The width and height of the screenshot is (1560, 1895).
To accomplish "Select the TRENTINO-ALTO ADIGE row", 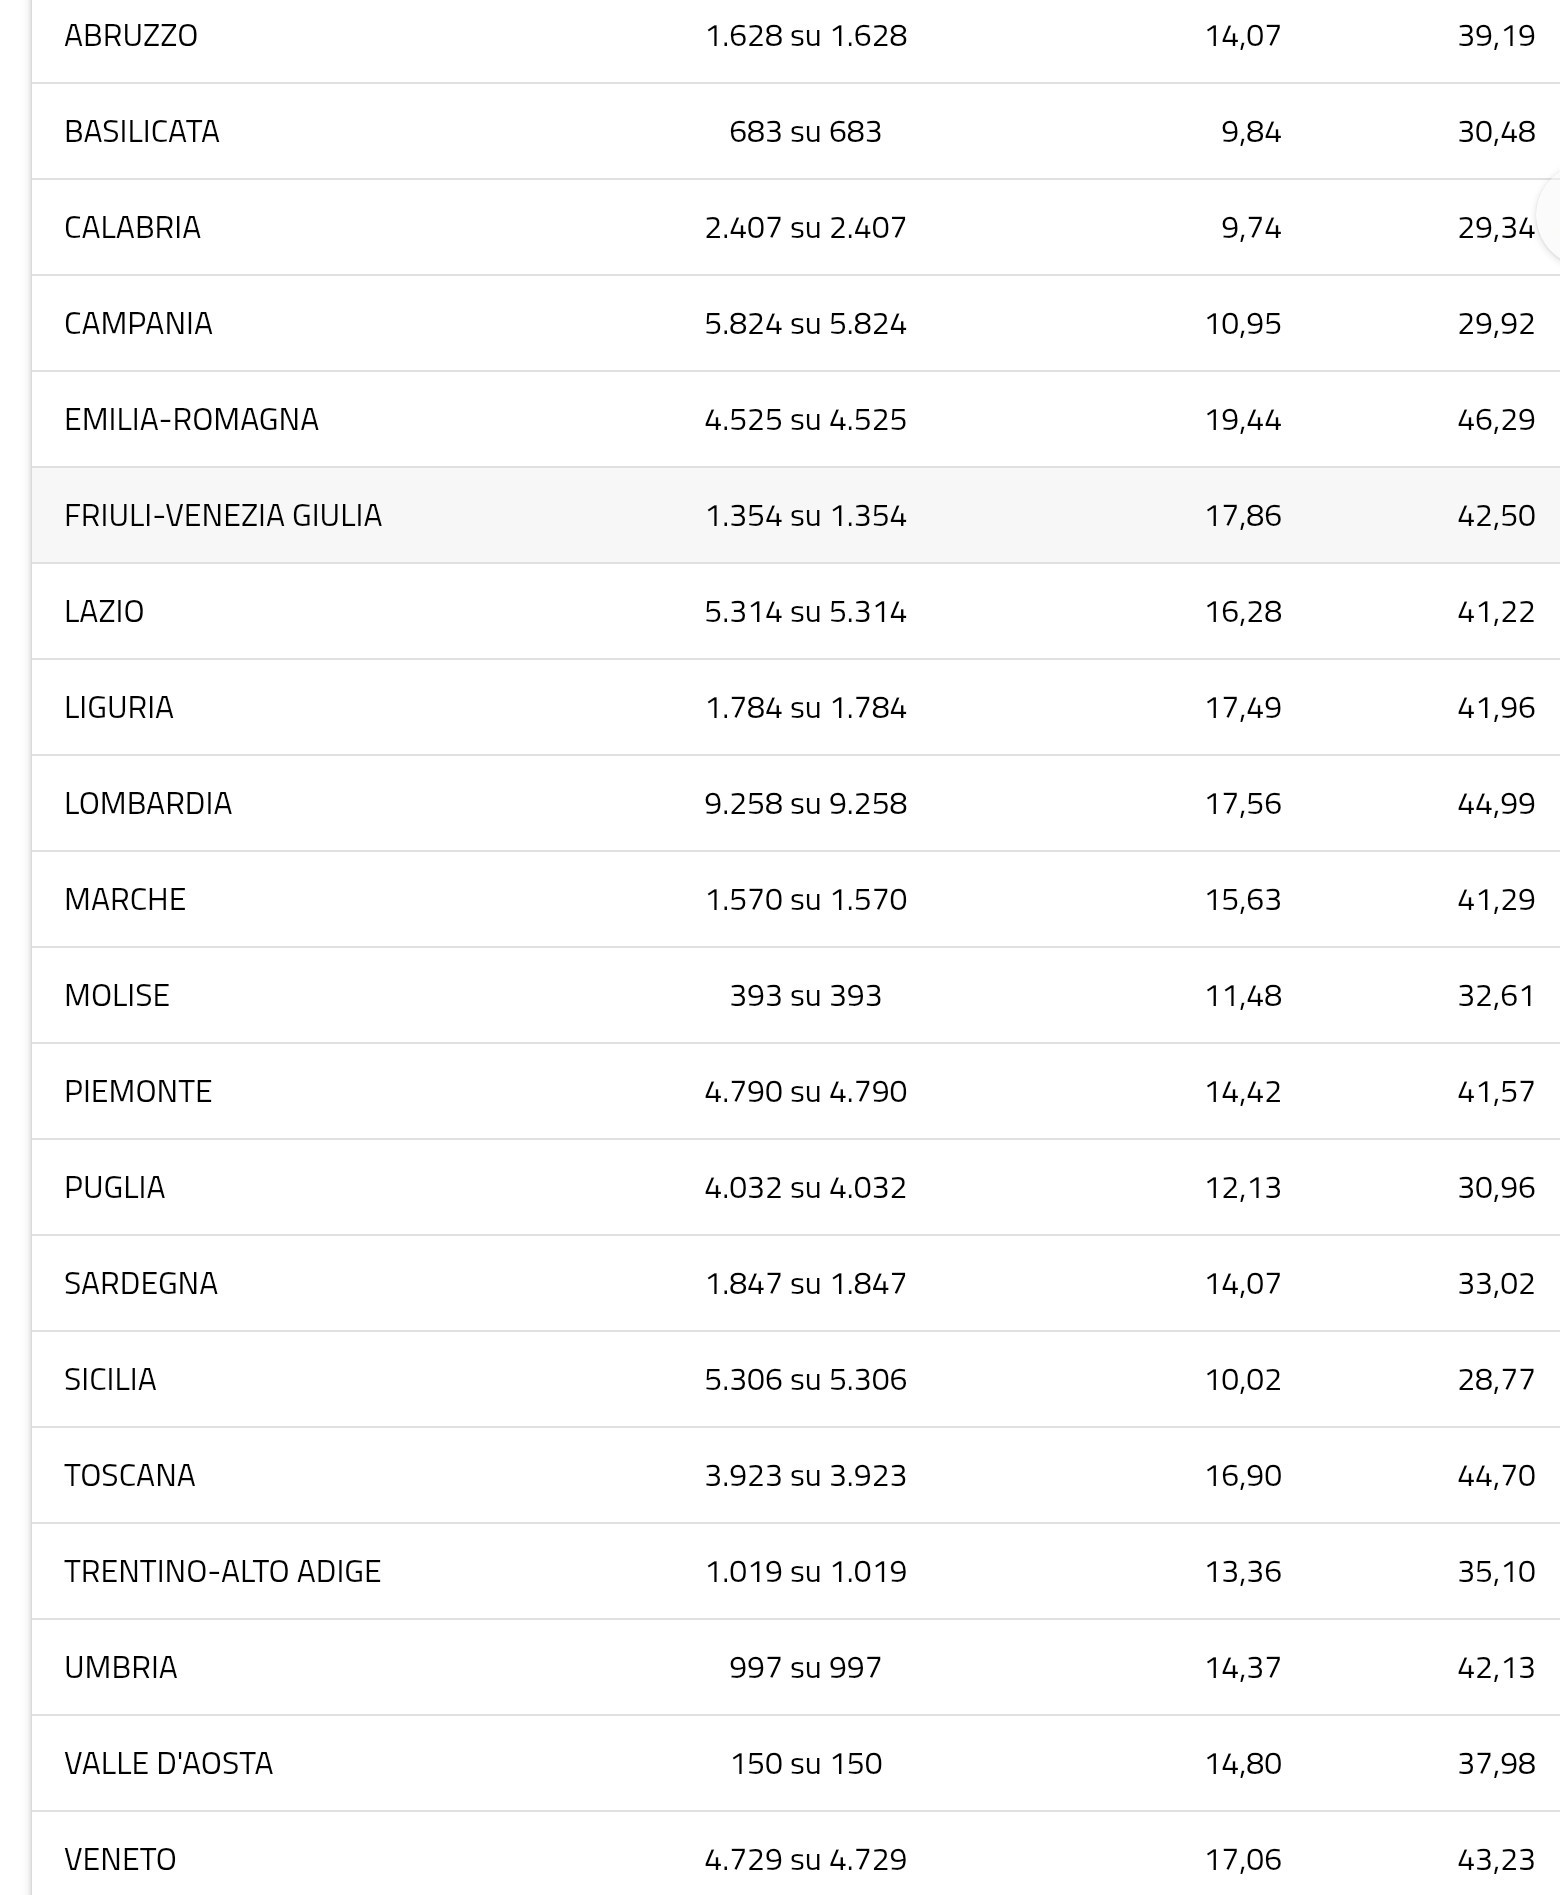I will 223,1571.
